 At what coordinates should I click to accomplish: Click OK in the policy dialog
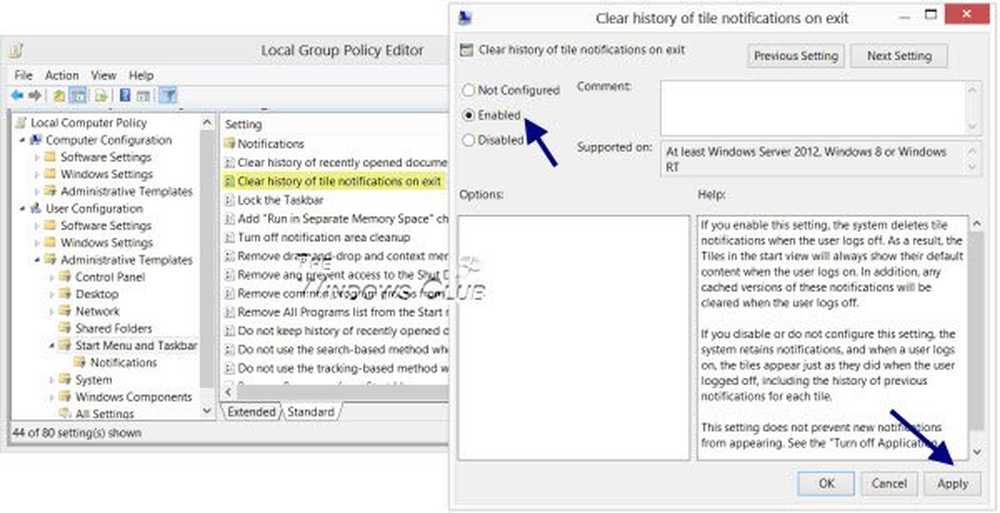pyautogui.click(x=827, y=484)
